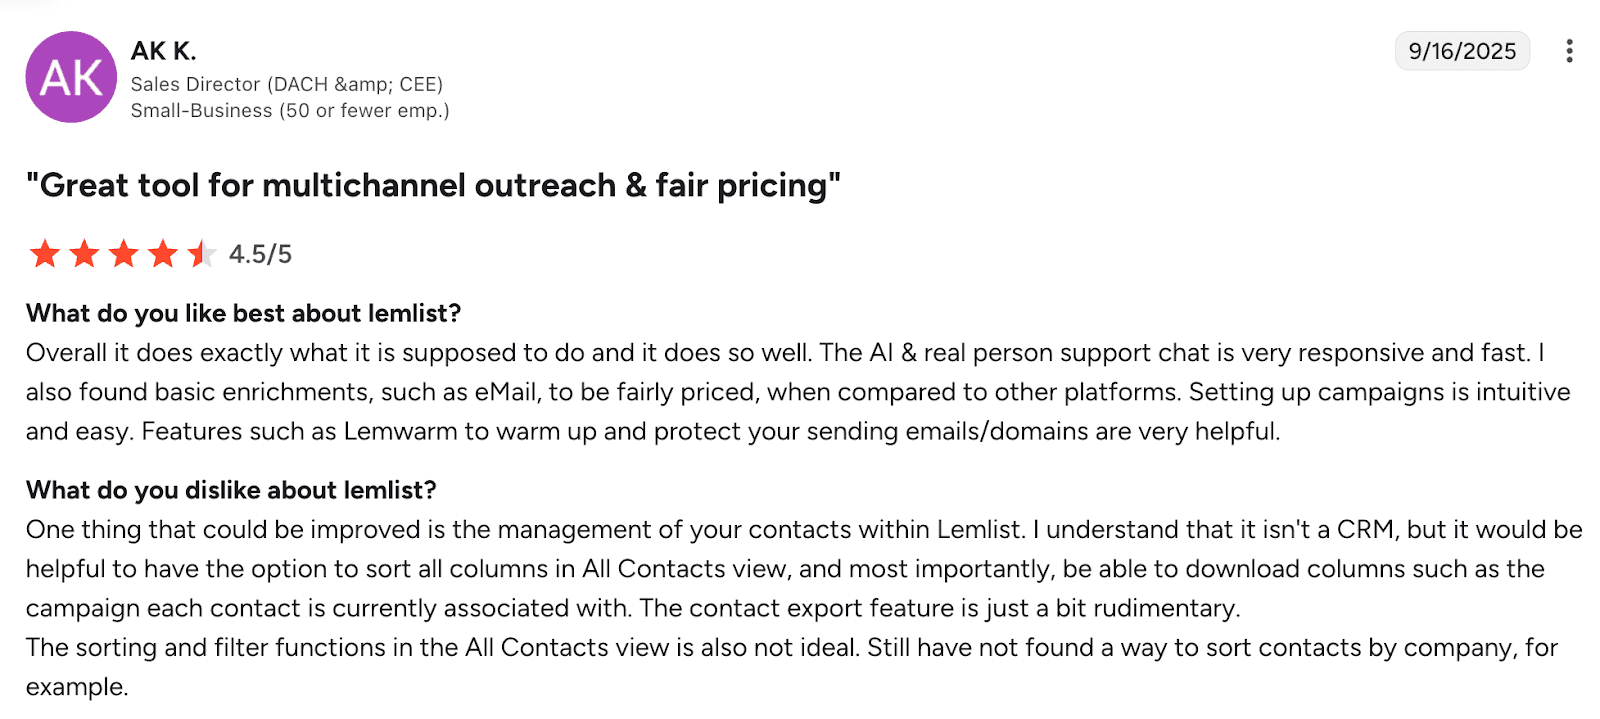Click the purple AK avatar circle

click(x=71, y=77)
